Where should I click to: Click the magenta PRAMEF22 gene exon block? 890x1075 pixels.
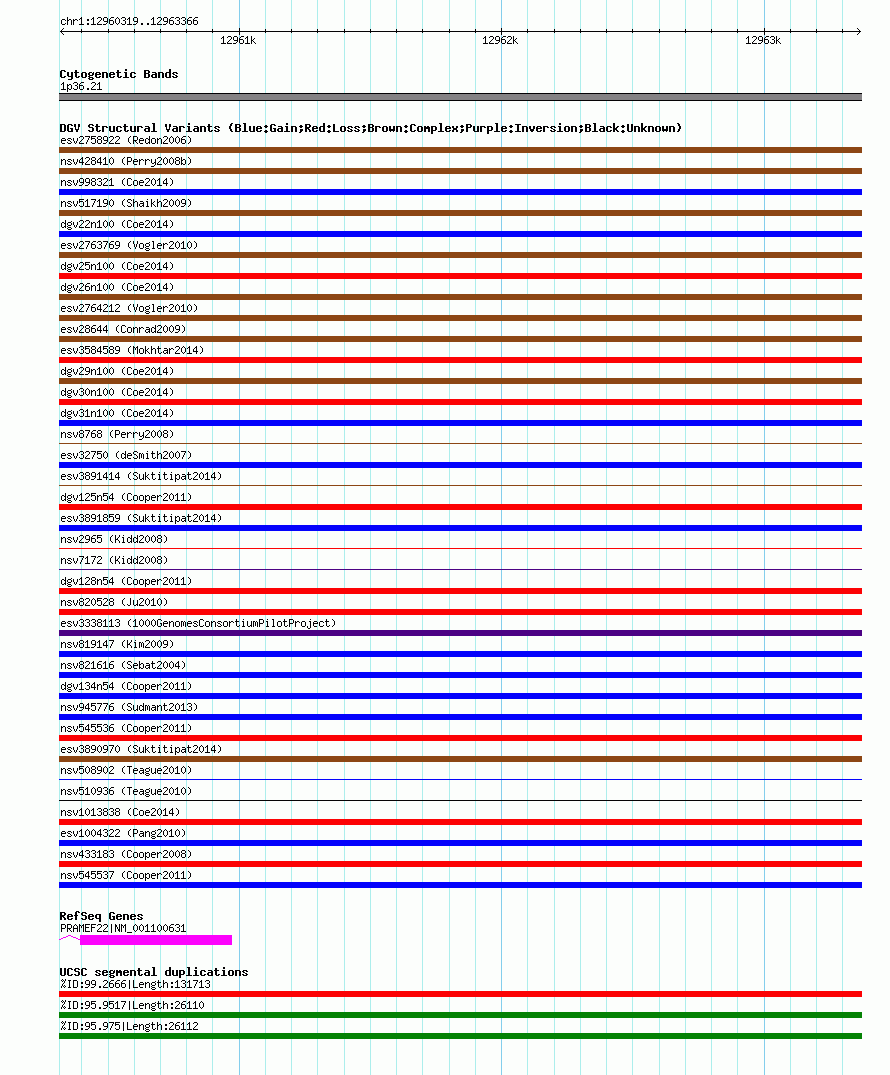click(x=156, y=940)
